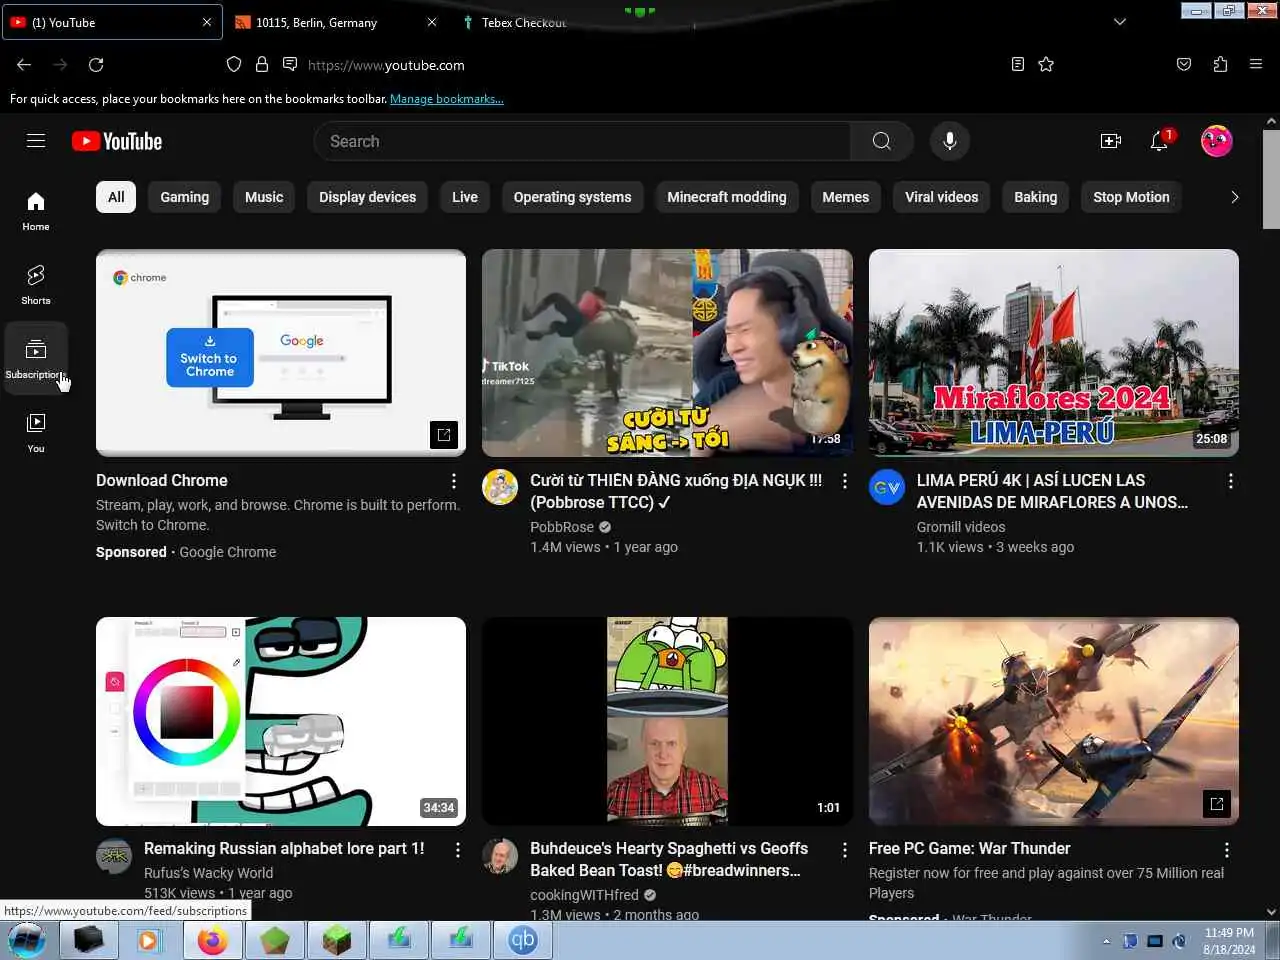The image size is (1280, 960).
Task: Open the list all tabs dropdown arrow
Action: 1120,22
